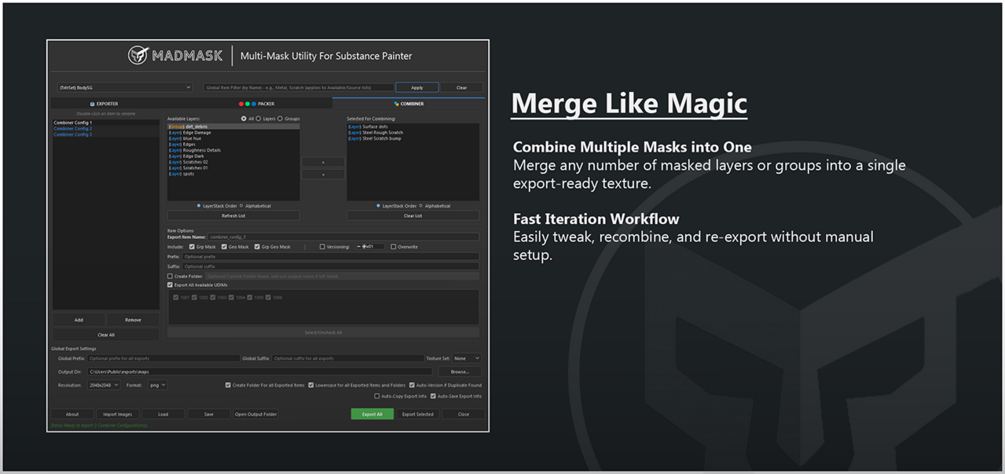Click the Output Dir path field
Viewport: 1005px width, 474px height.
point(259,372)
